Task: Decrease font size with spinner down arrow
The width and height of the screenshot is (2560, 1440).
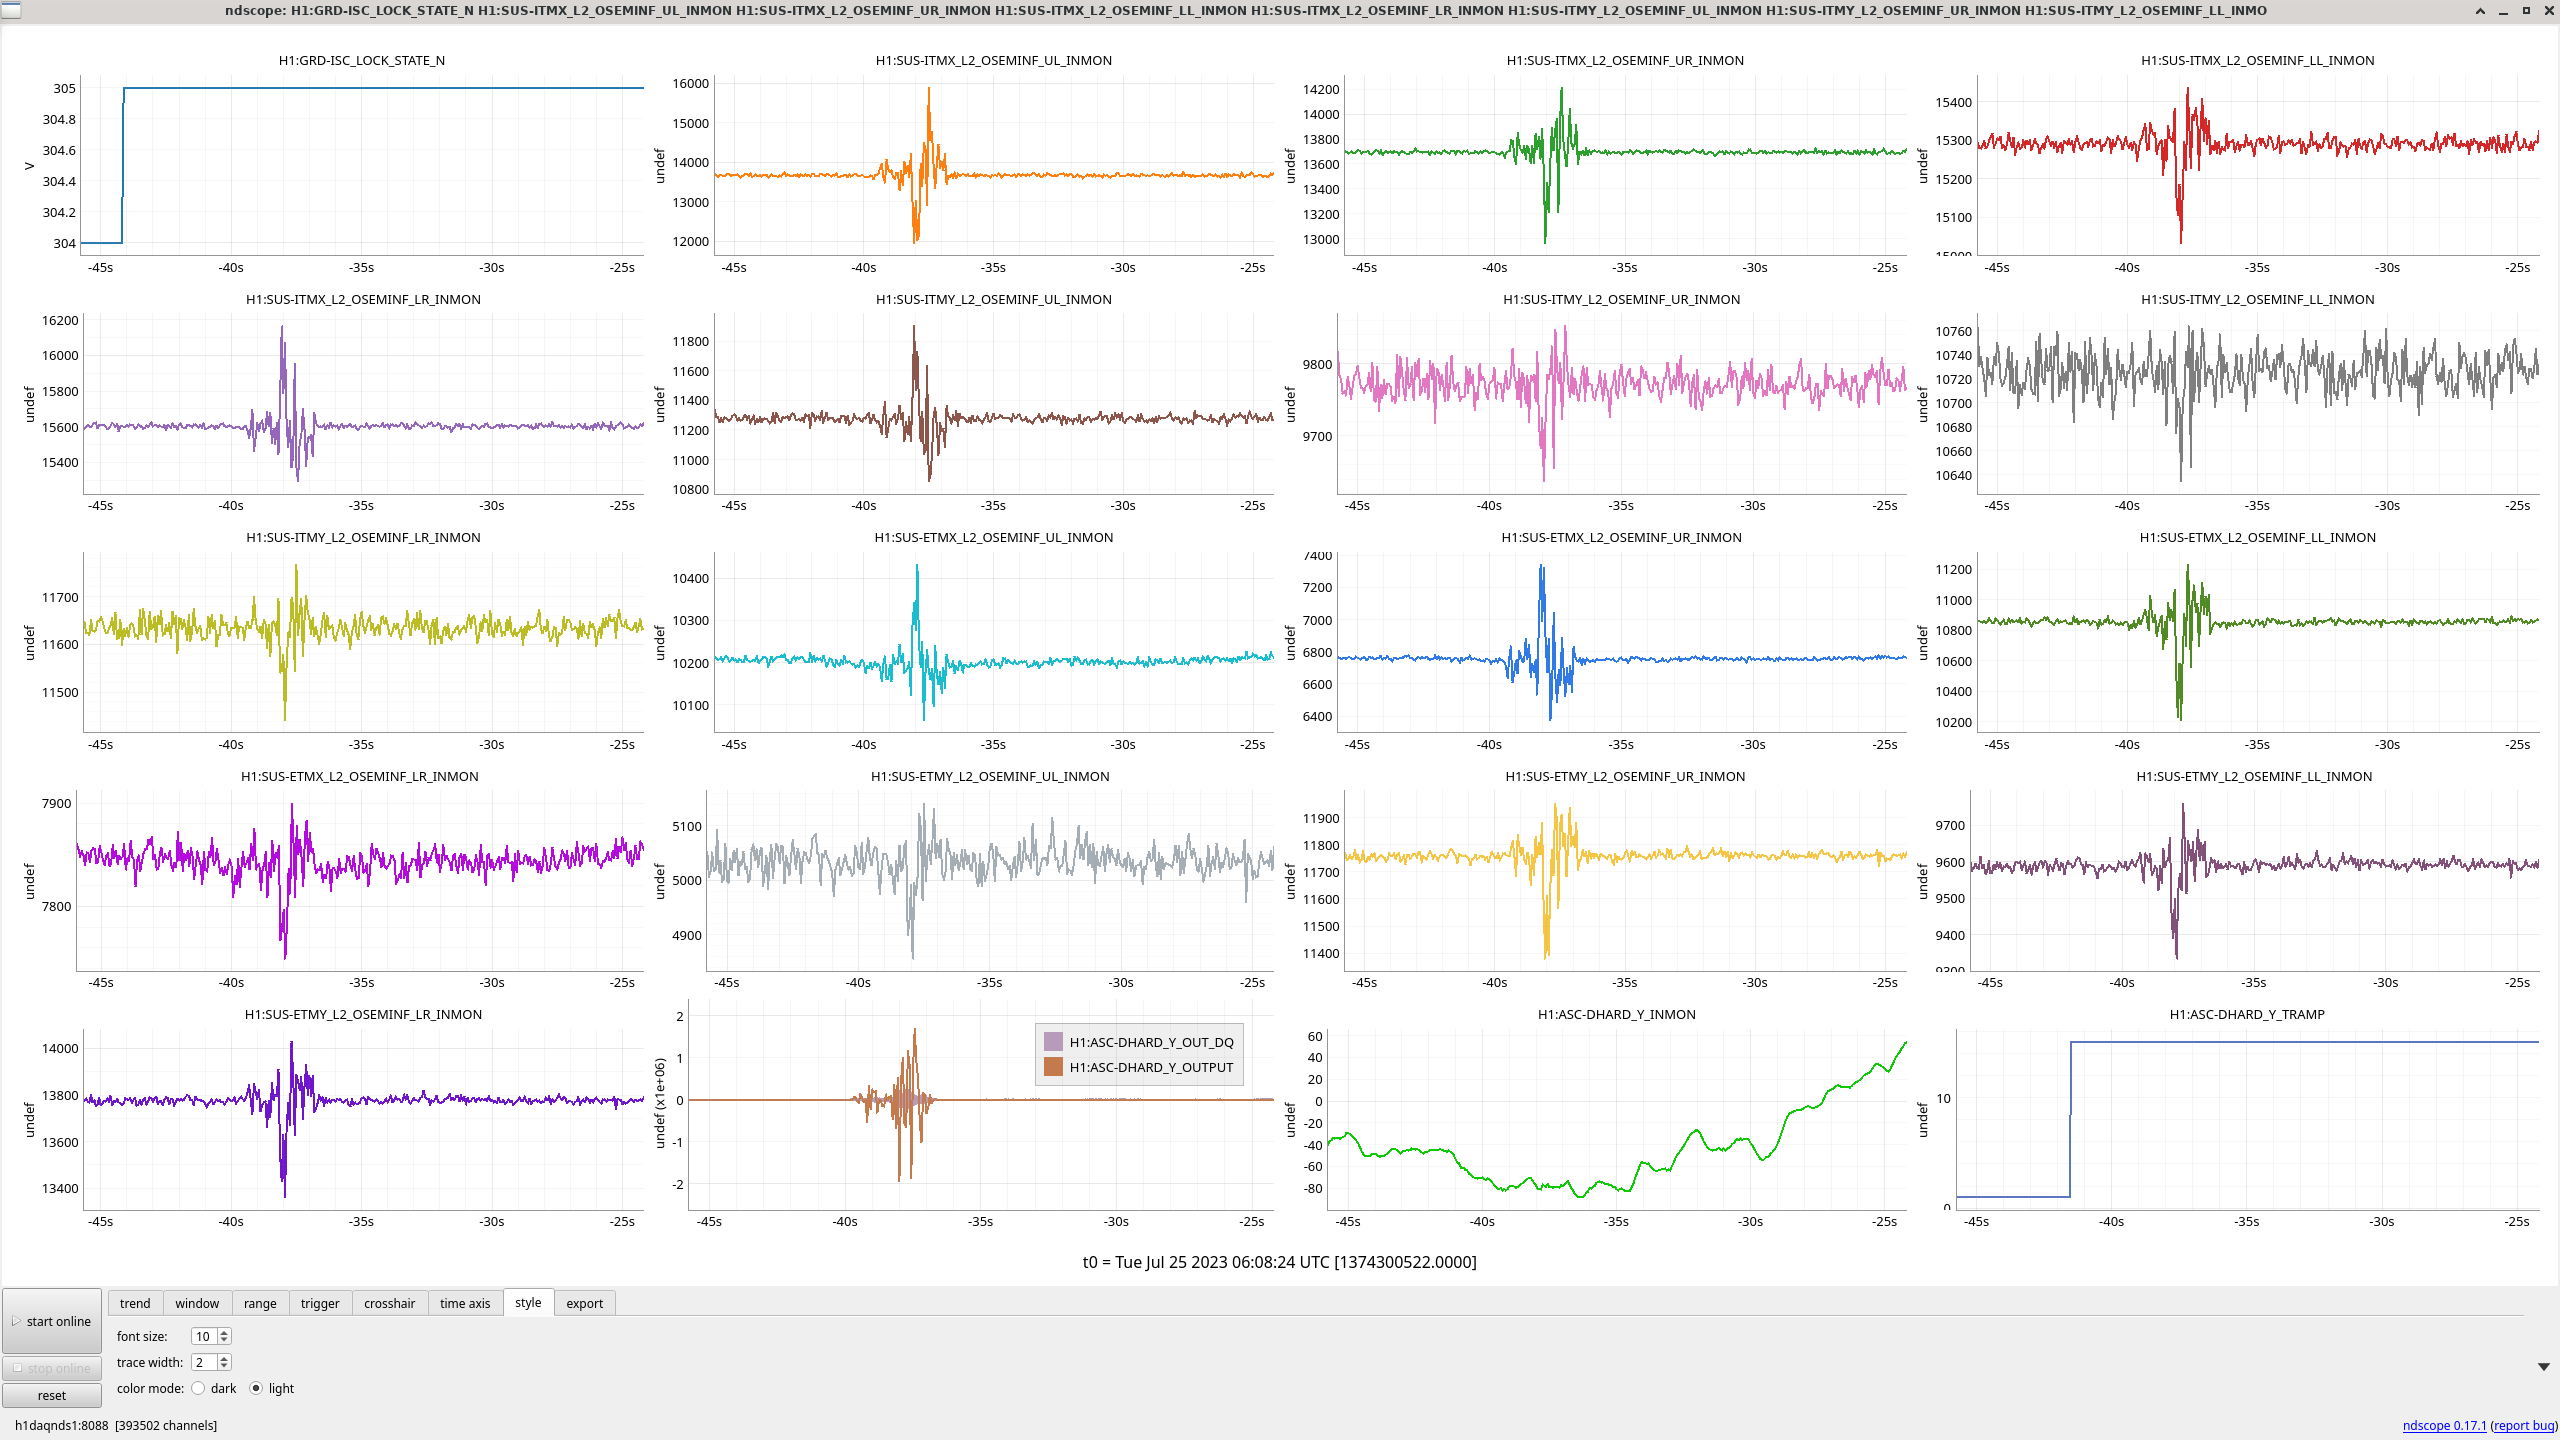Action: 224,1340
